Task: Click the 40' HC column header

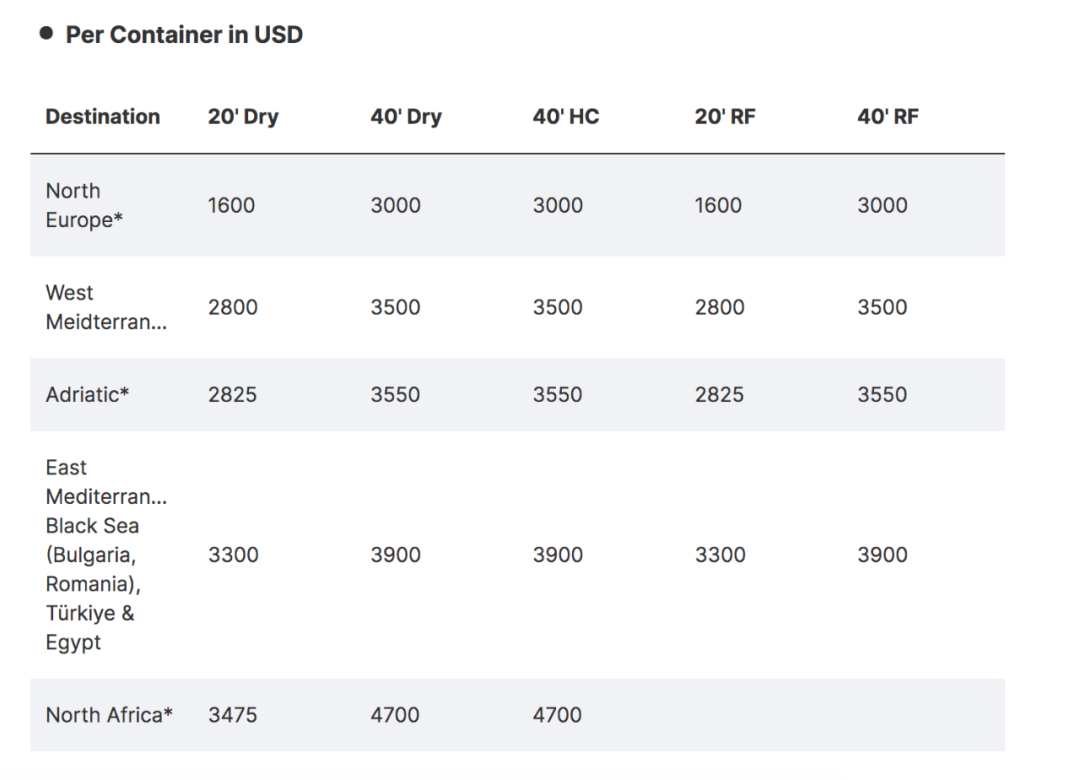Action: tap(565, 117)
